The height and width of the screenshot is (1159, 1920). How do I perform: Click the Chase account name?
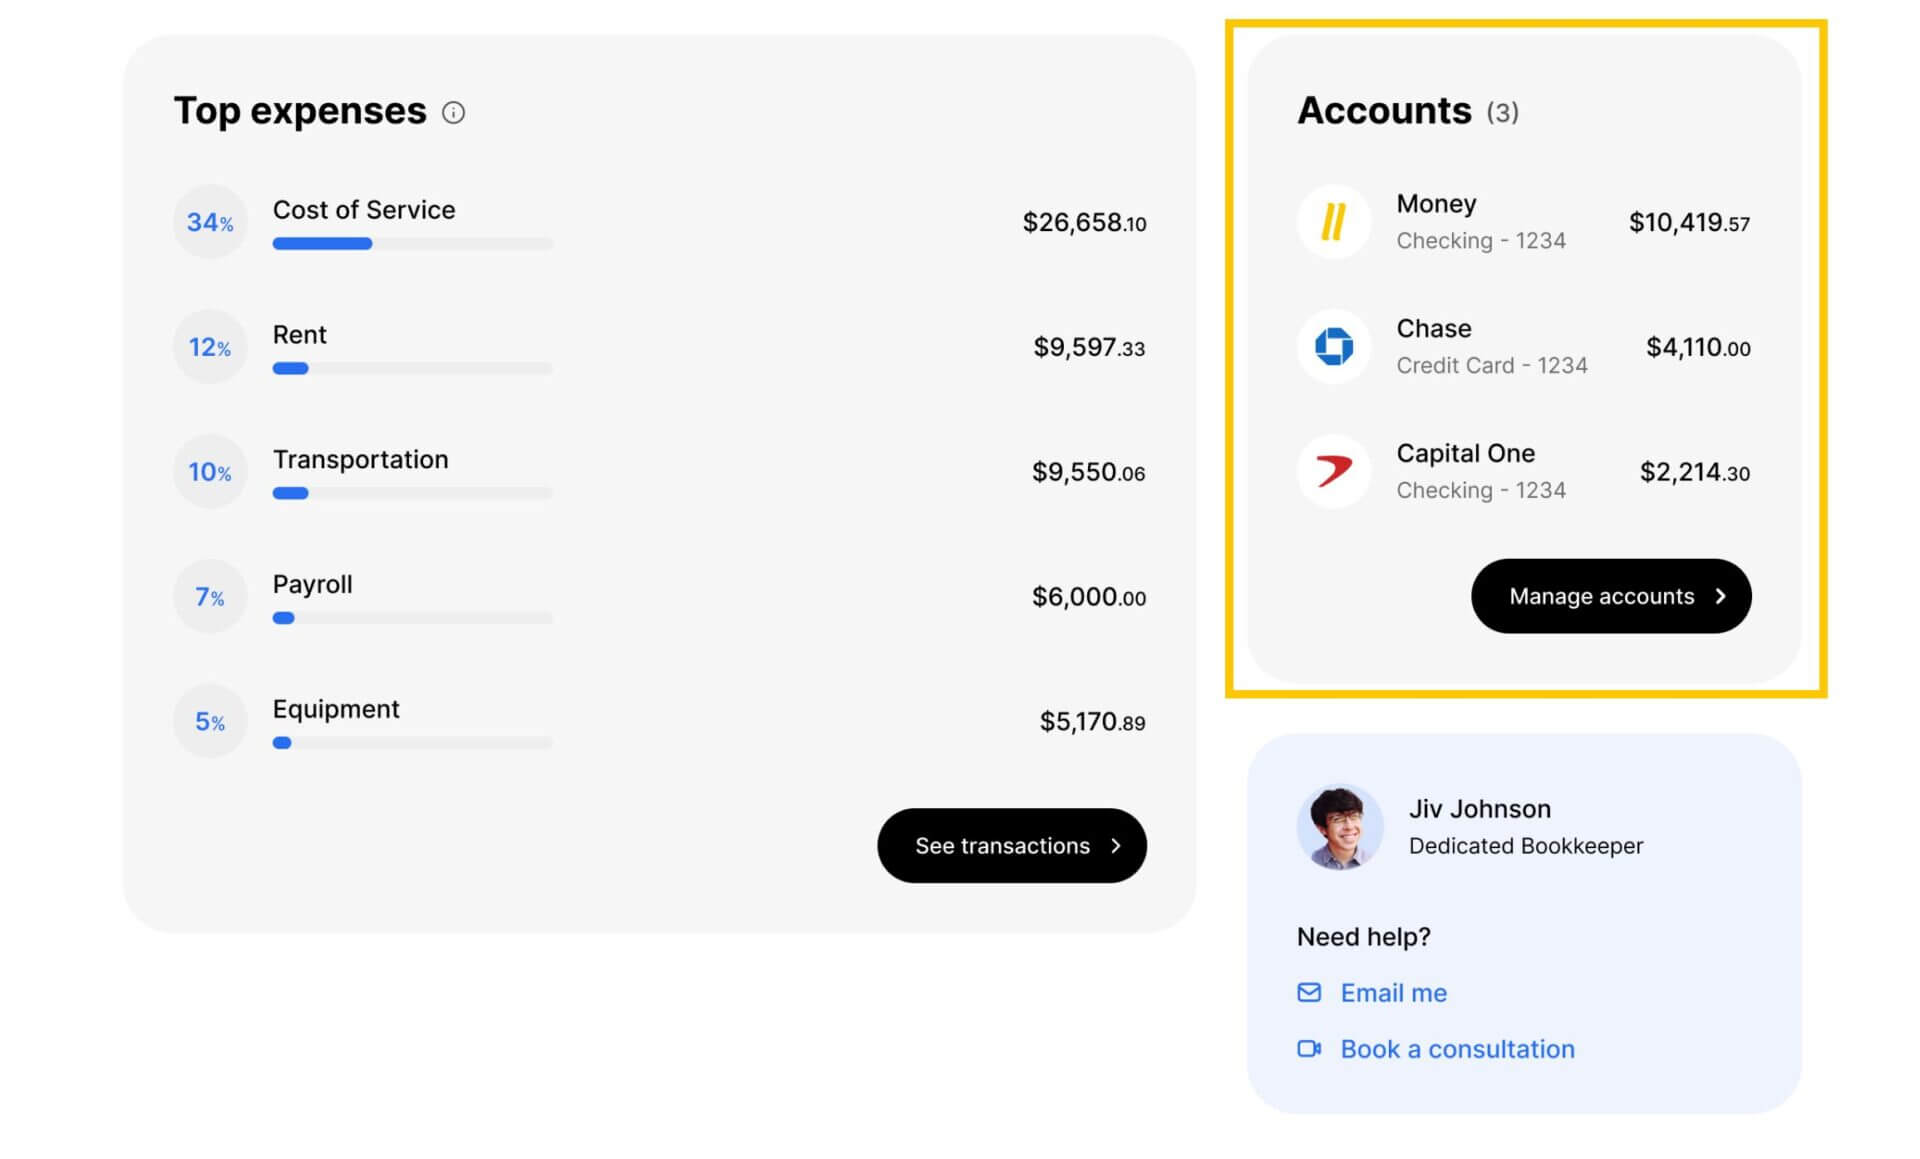pyautogui.click(x=1434, y=328)
